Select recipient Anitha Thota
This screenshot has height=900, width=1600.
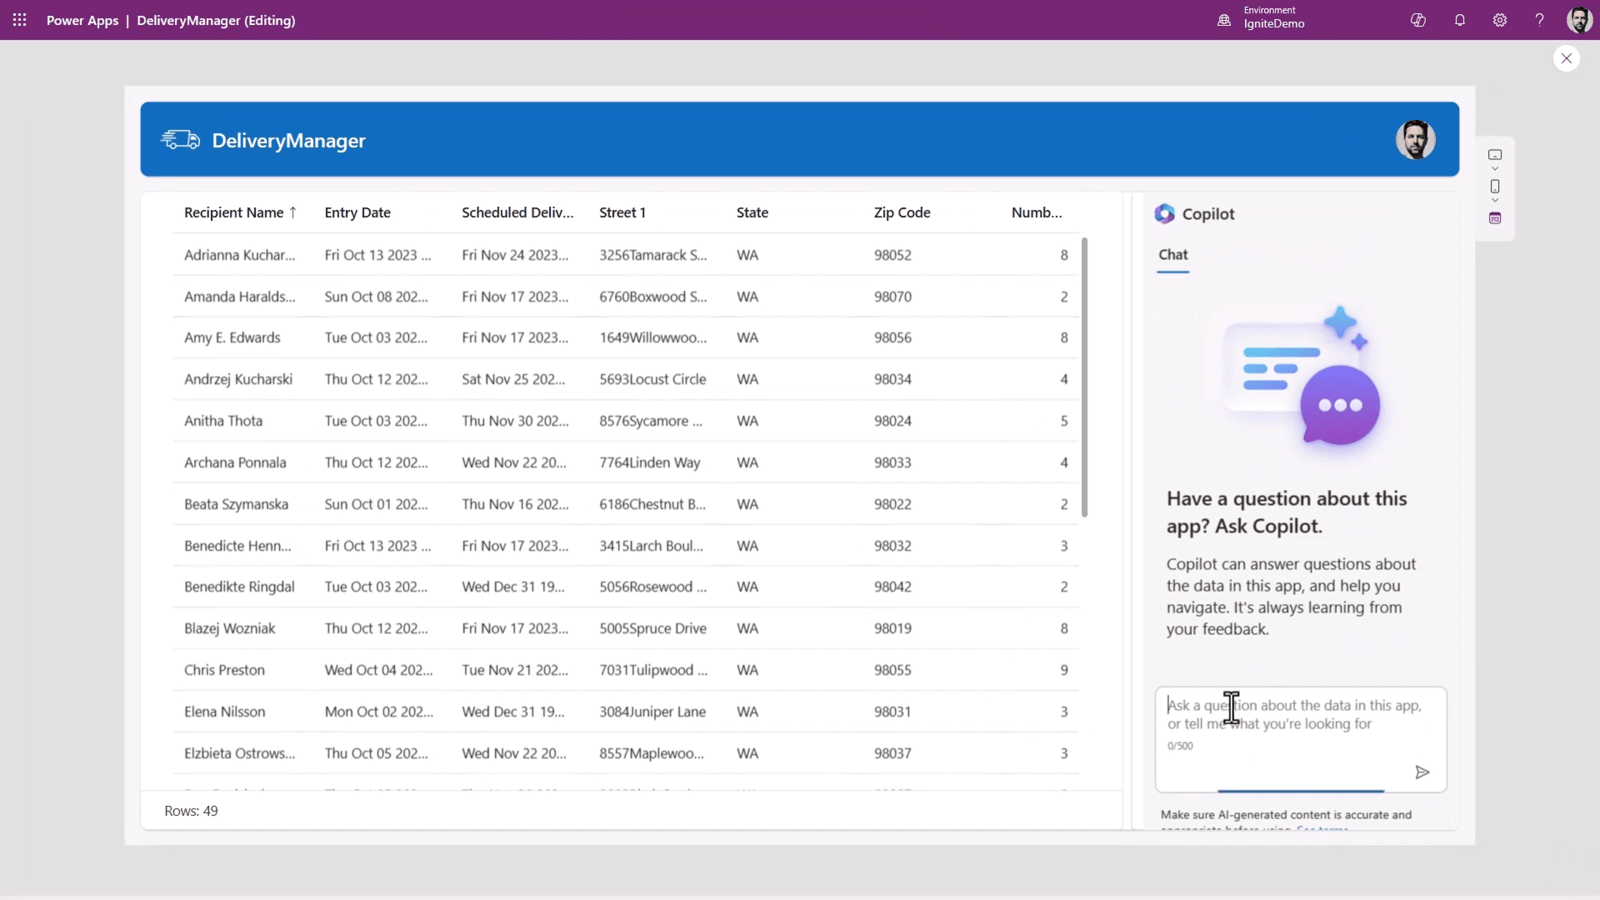(223, 421)
